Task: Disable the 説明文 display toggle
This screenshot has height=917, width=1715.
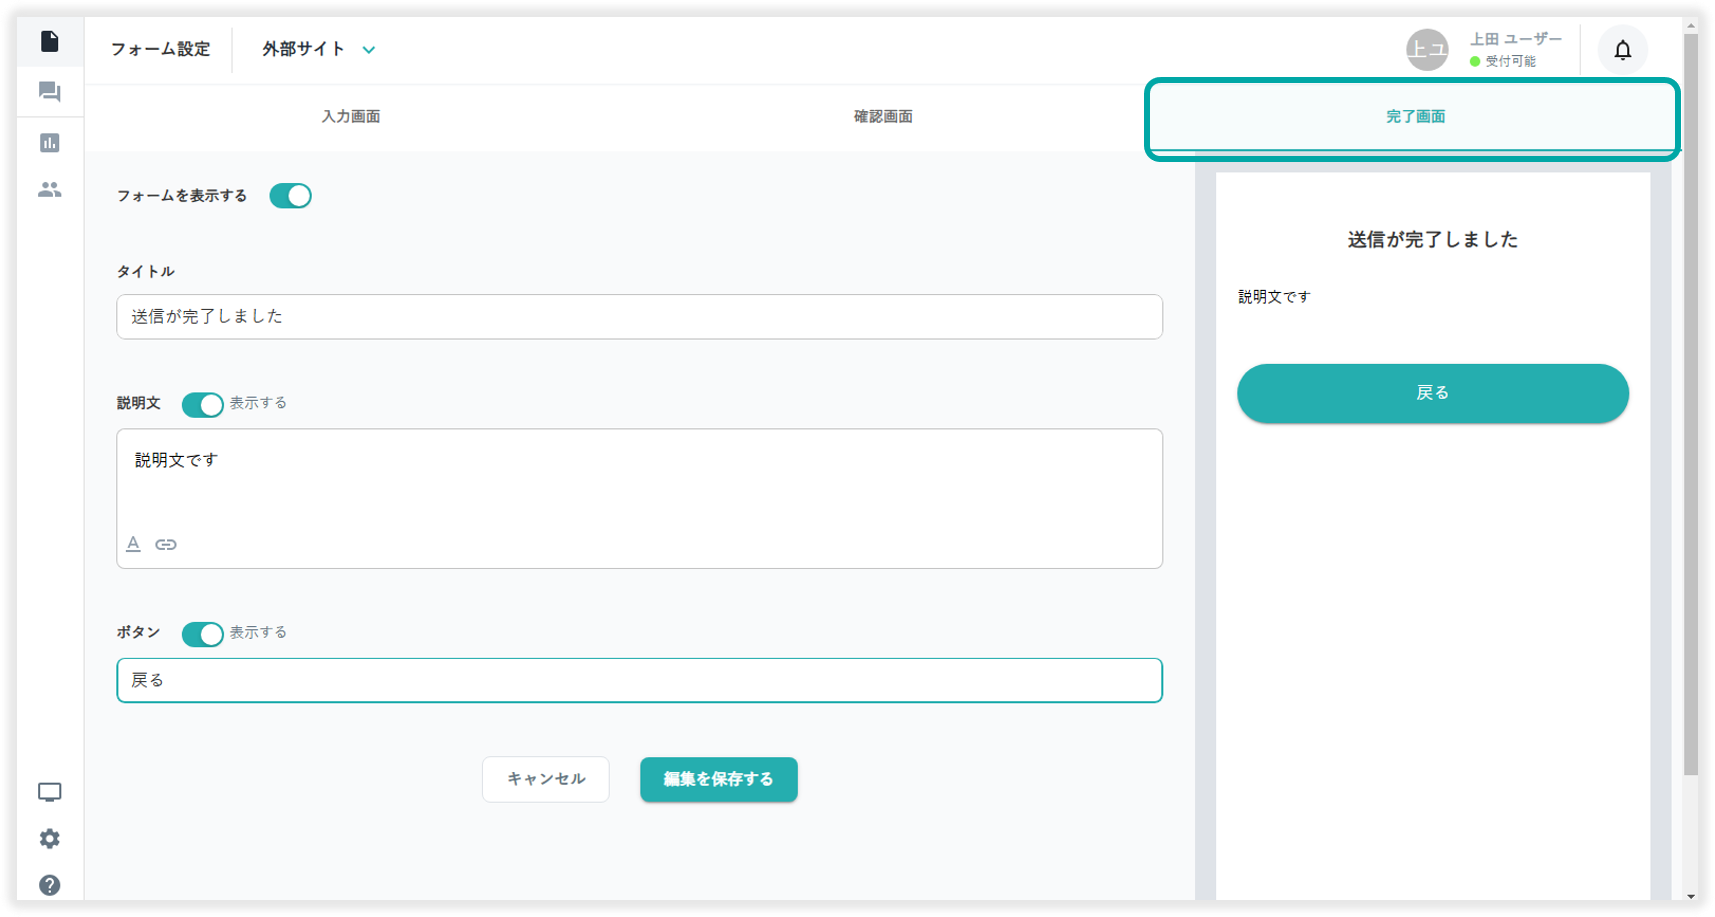Action: click(x=202, y=404)
